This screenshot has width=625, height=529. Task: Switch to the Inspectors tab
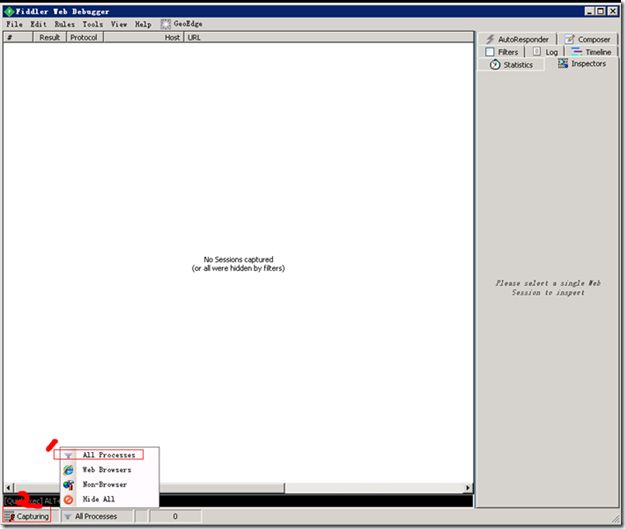click(582, 63)
